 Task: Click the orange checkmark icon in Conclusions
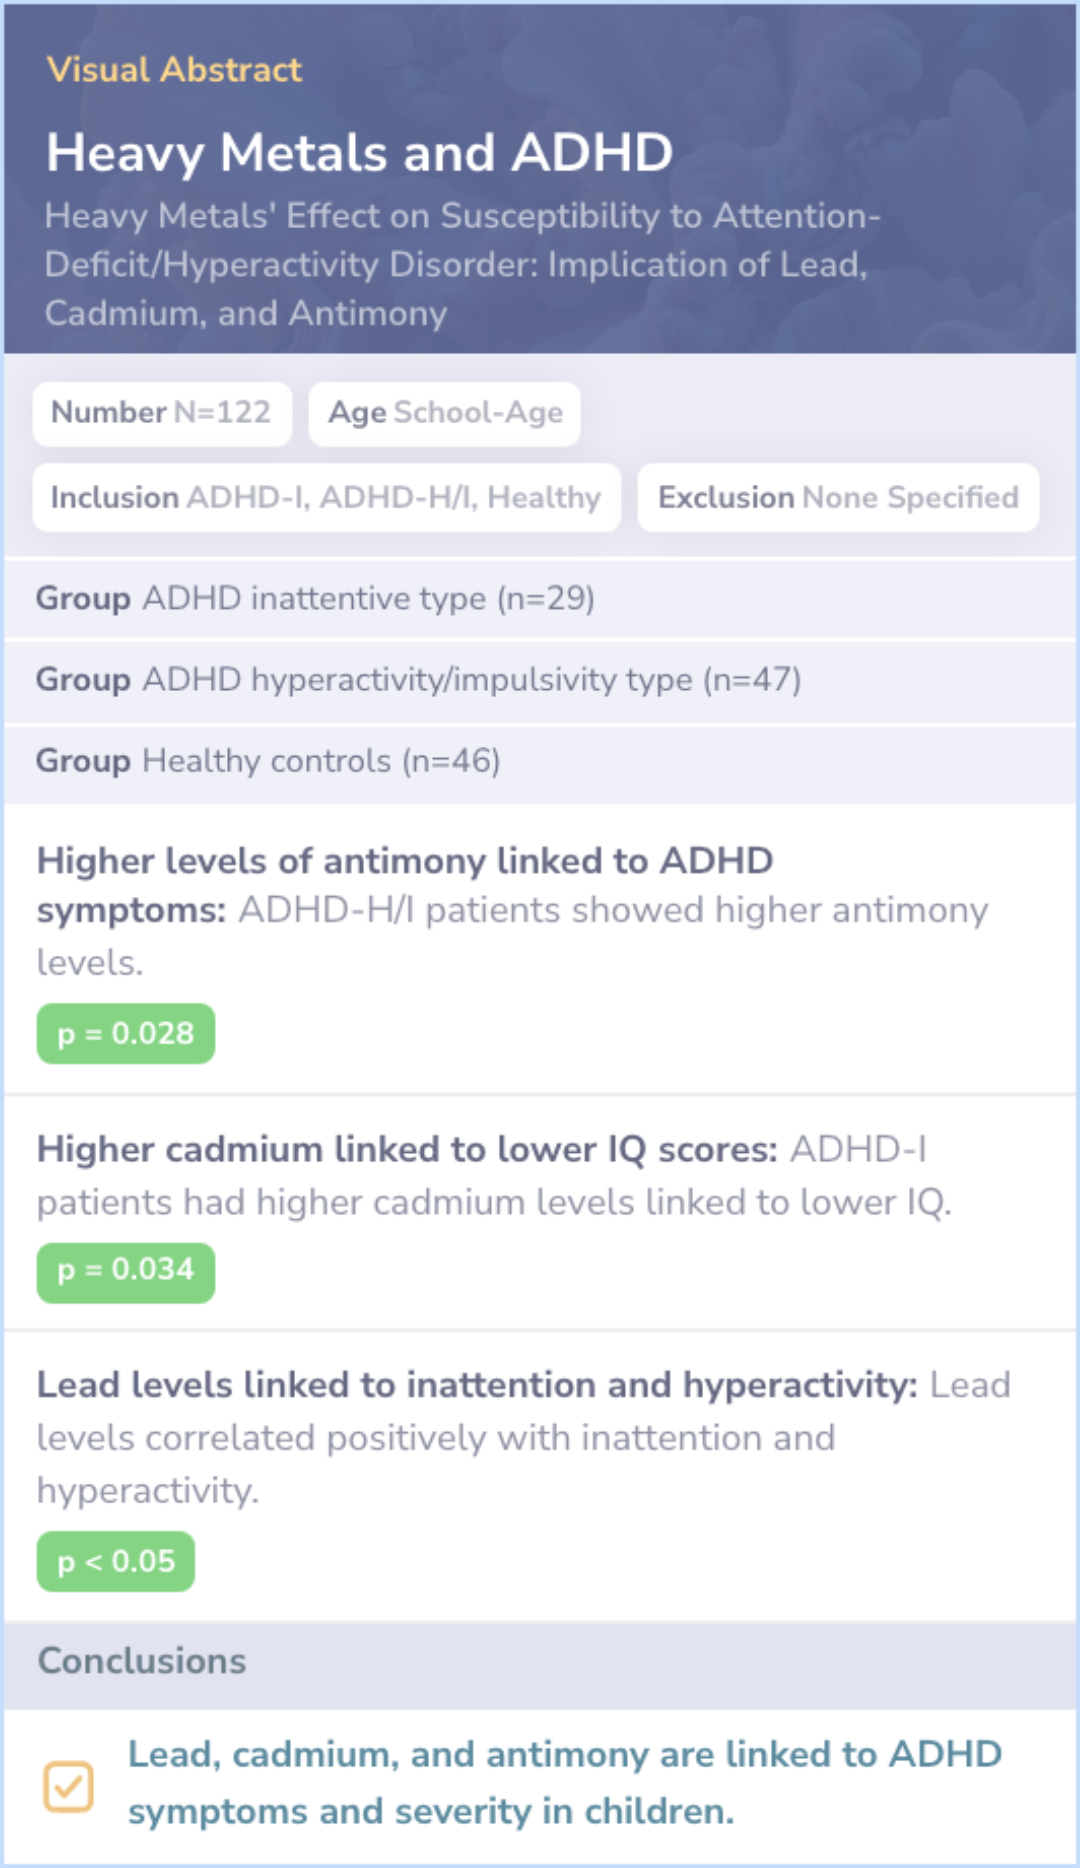(x=68, y=1786)
